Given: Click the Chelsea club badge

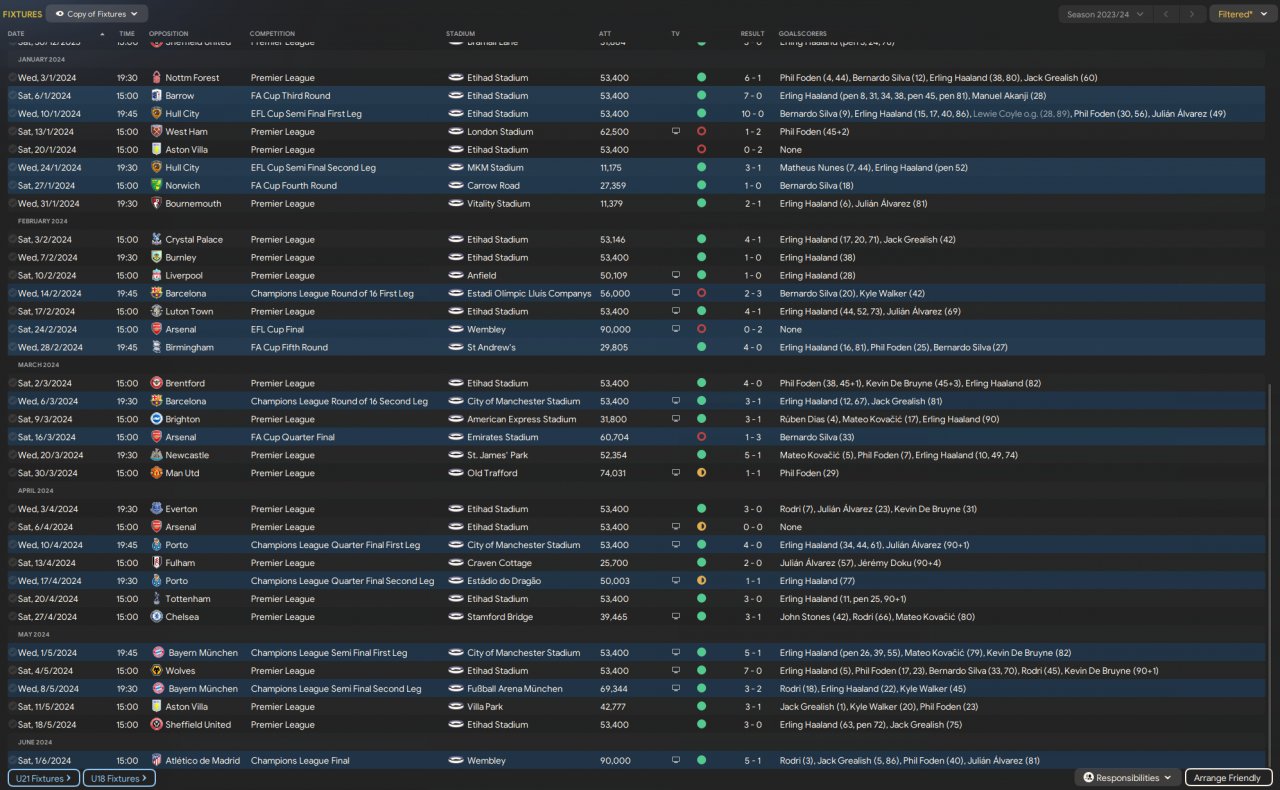Looking at the screenshot, I should 156,617.
